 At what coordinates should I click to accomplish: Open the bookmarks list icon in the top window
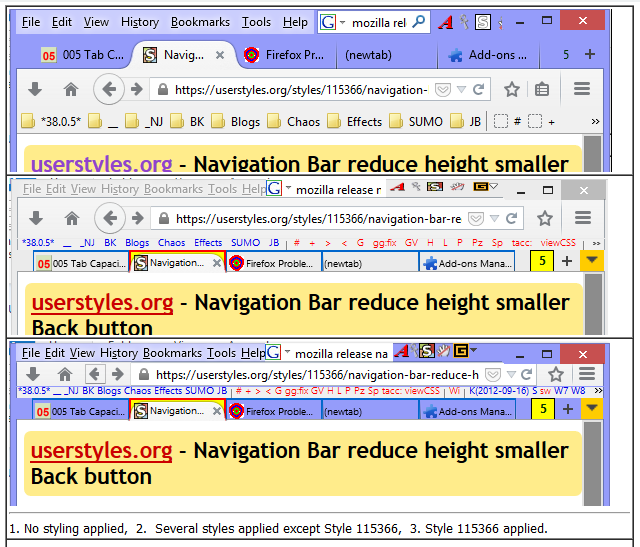[542, 89]
